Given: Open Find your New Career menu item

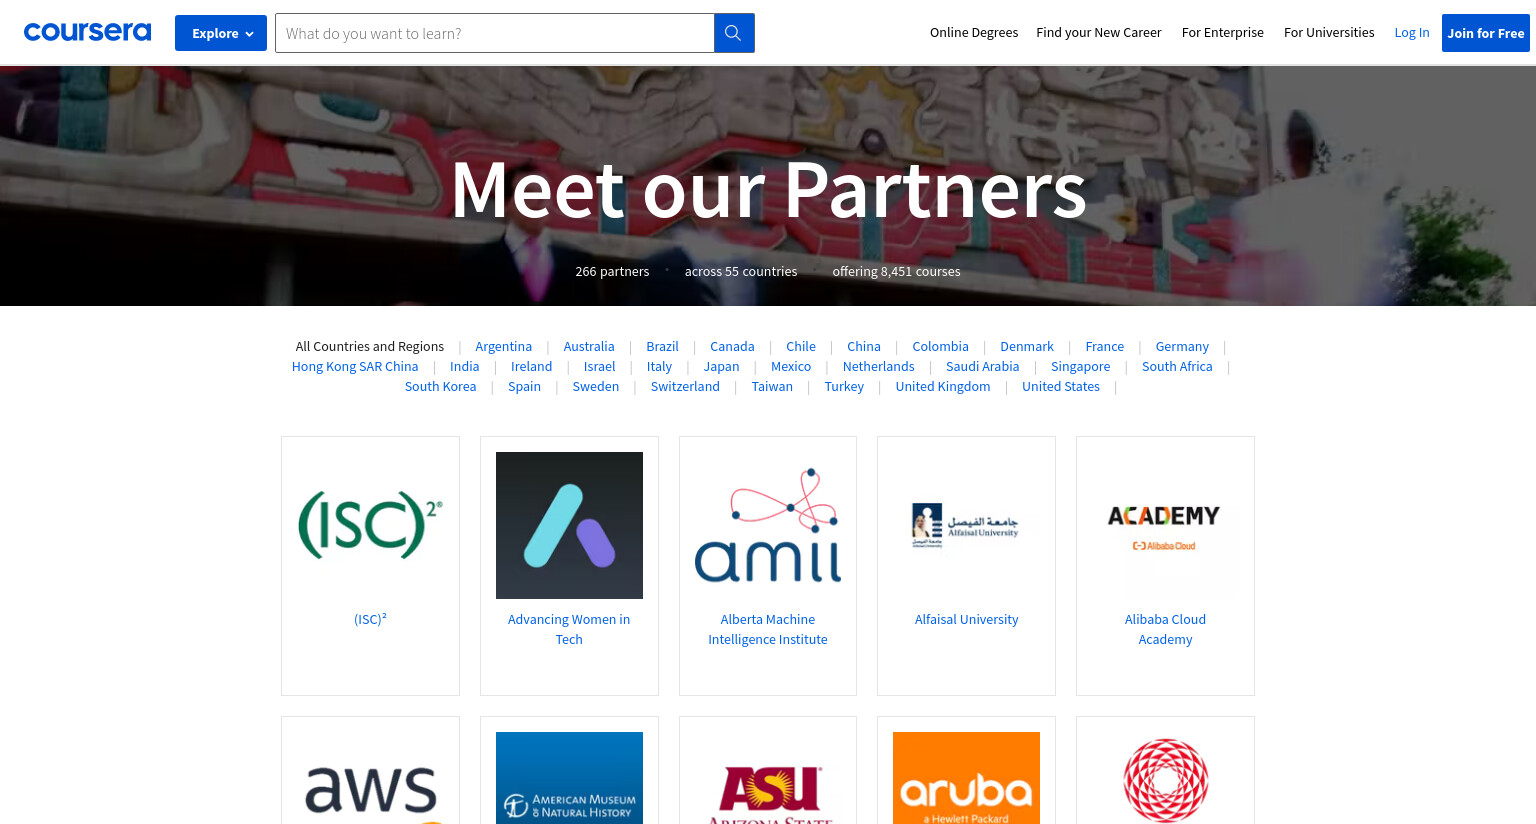Looking at the screenshot, I should point(1099,33).
